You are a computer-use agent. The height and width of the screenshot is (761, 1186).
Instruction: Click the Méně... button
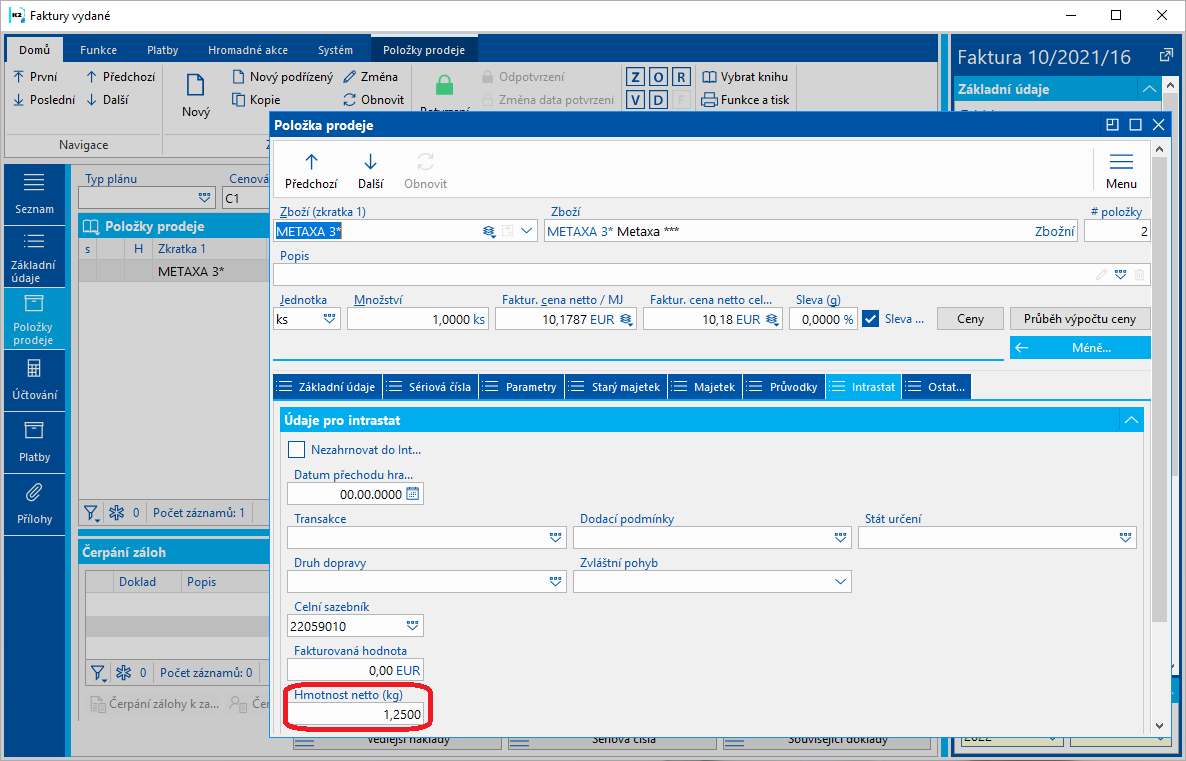click(x=1080, y=347)
